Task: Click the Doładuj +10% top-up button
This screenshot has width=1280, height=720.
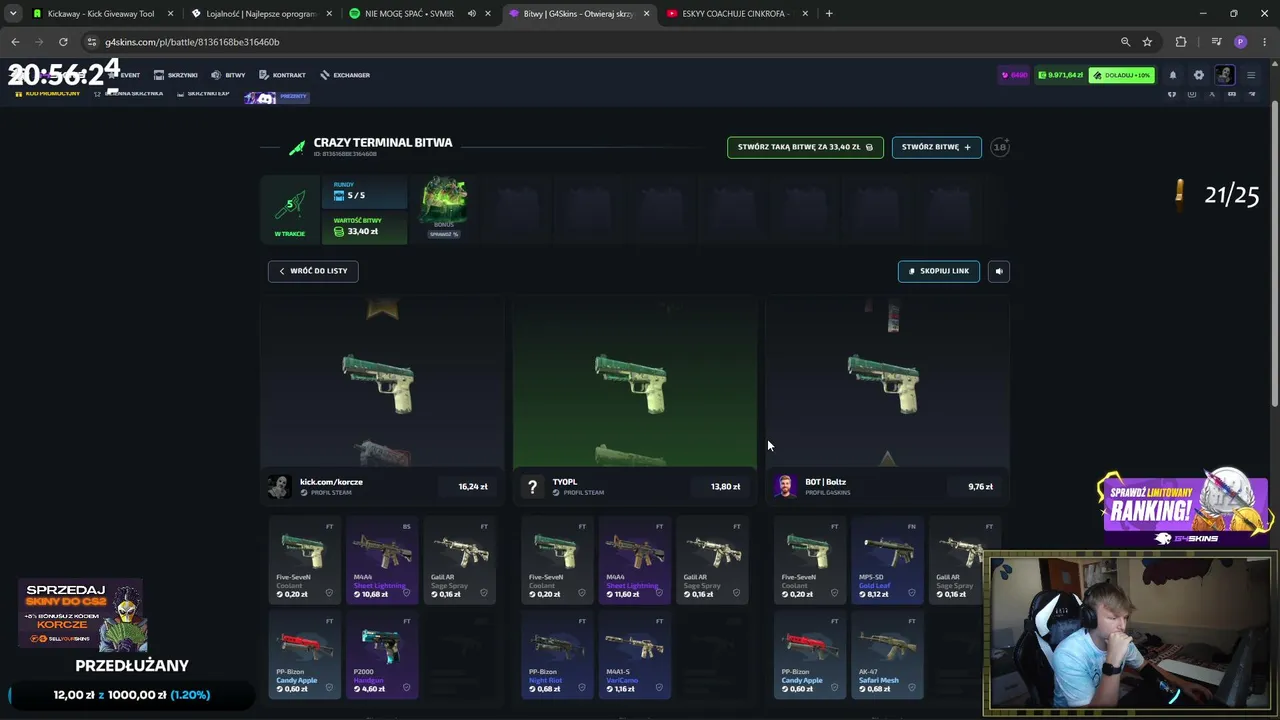Action: coord(1122,75)
